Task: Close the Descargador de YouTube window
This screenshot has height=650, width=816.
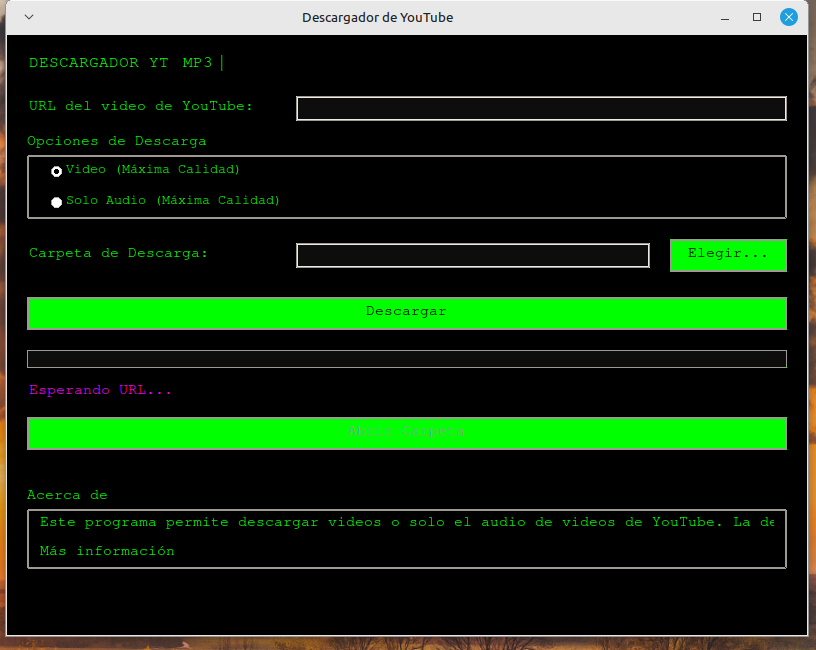Action: pyautogui.click(x=790, y=17)
